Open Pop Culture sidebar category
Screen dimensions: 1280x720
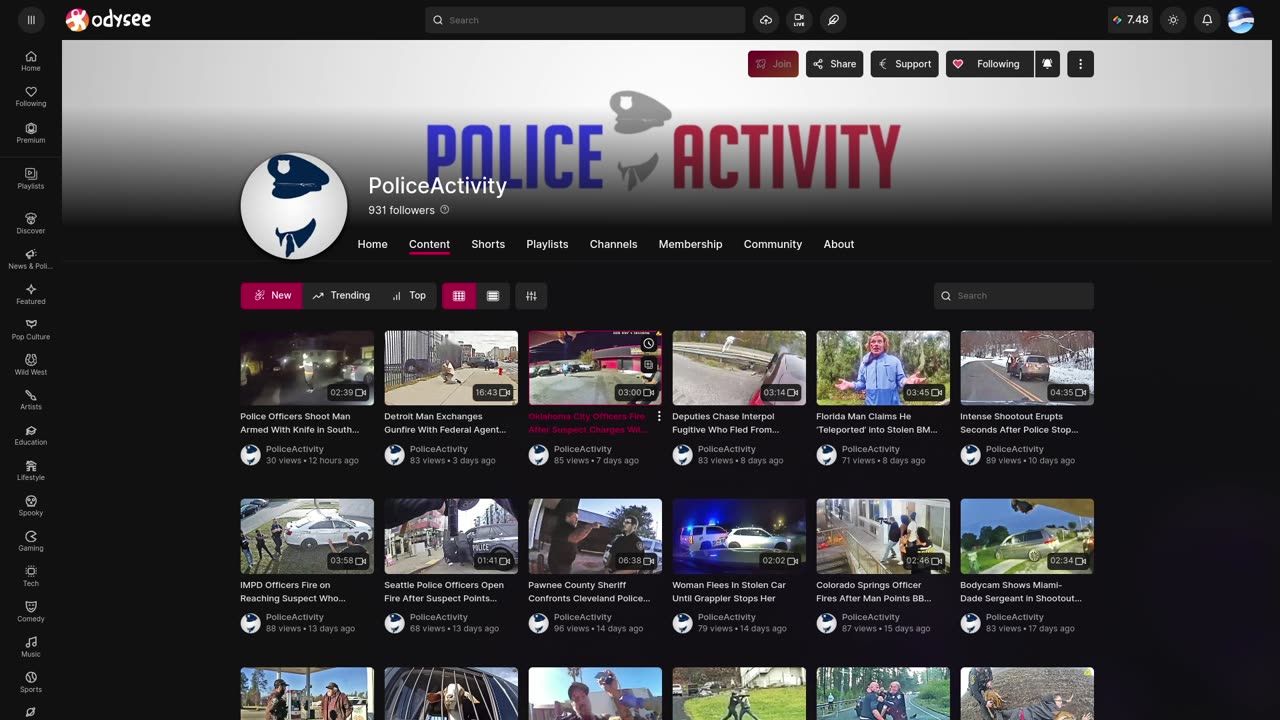(x=31, y=330)
